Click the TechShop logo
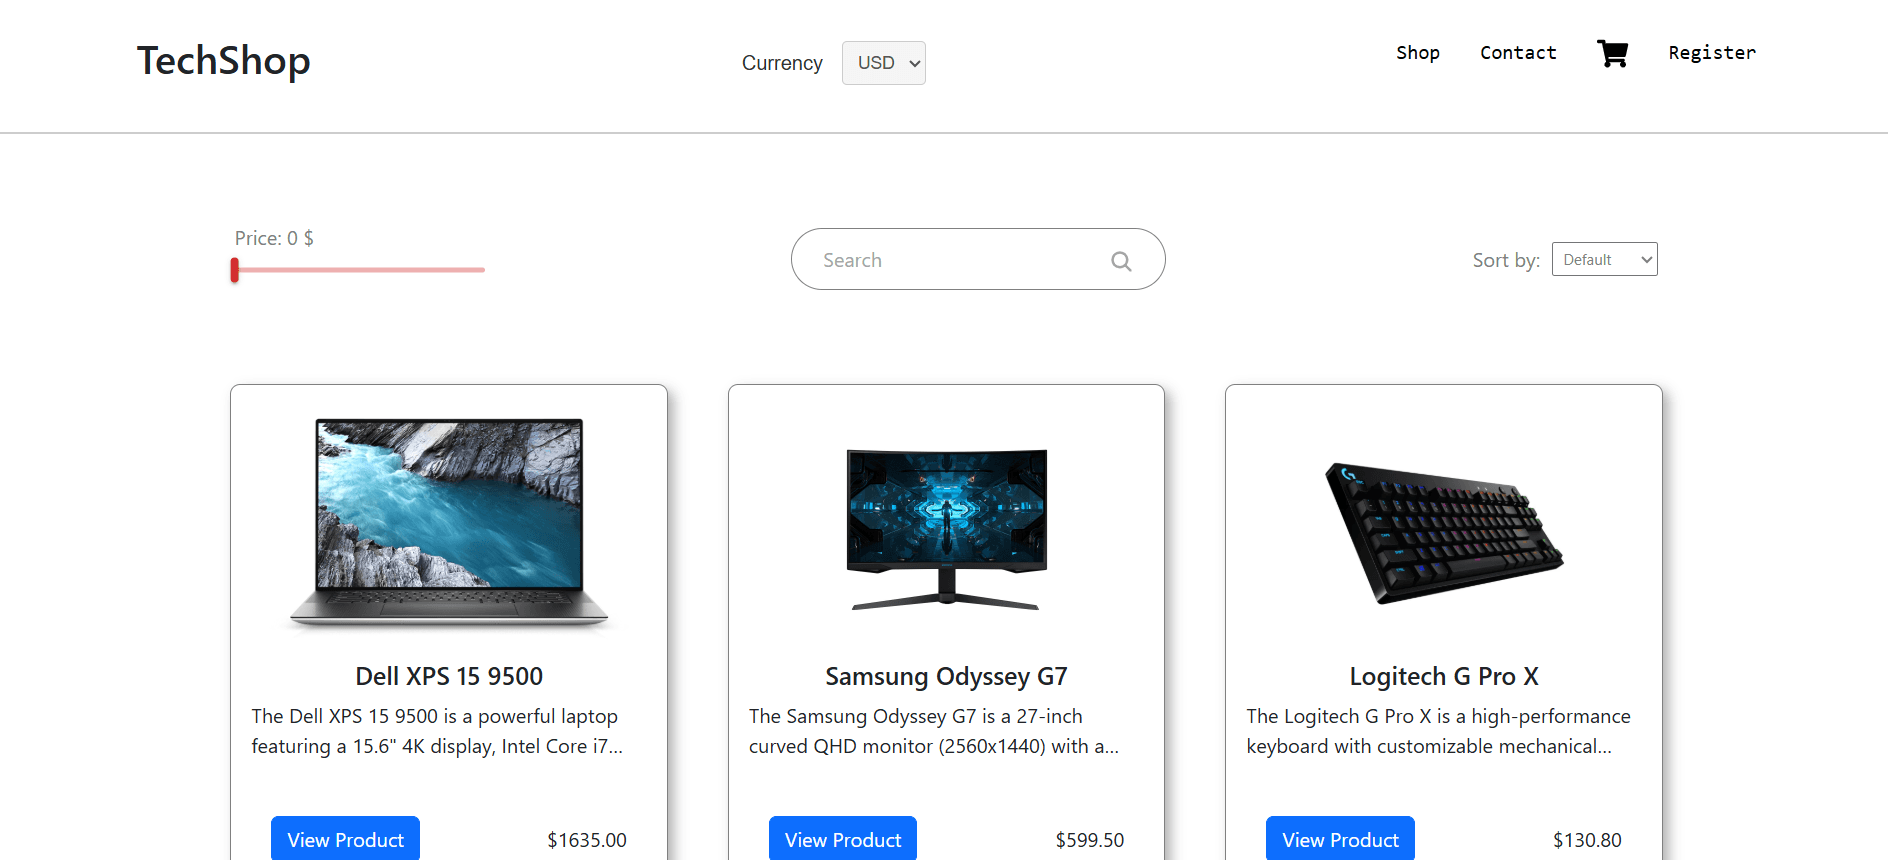Viewport: 1888px width, 860px height. tap(224, 61)
